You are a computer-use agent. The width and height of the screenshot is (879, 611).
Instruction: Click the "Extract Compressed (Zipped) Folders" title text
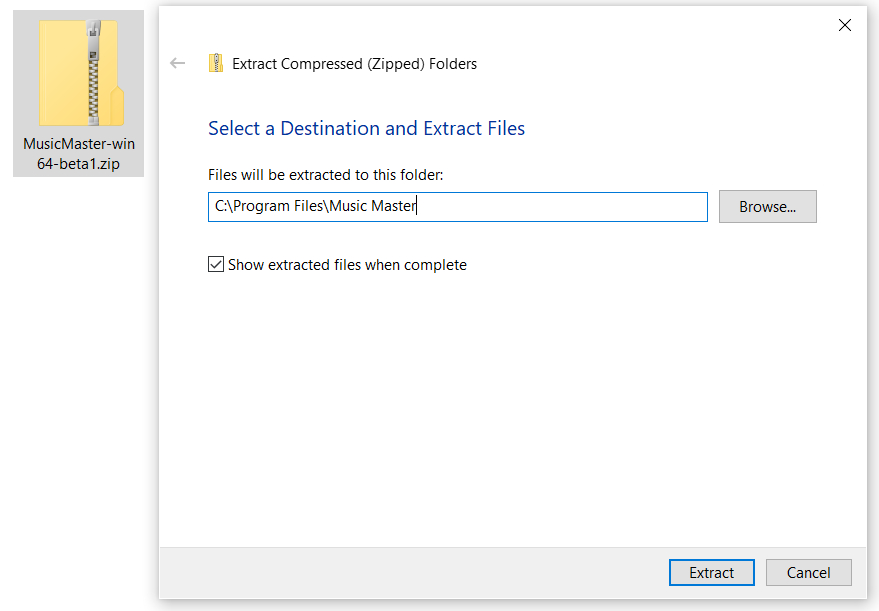pos(354,64)
